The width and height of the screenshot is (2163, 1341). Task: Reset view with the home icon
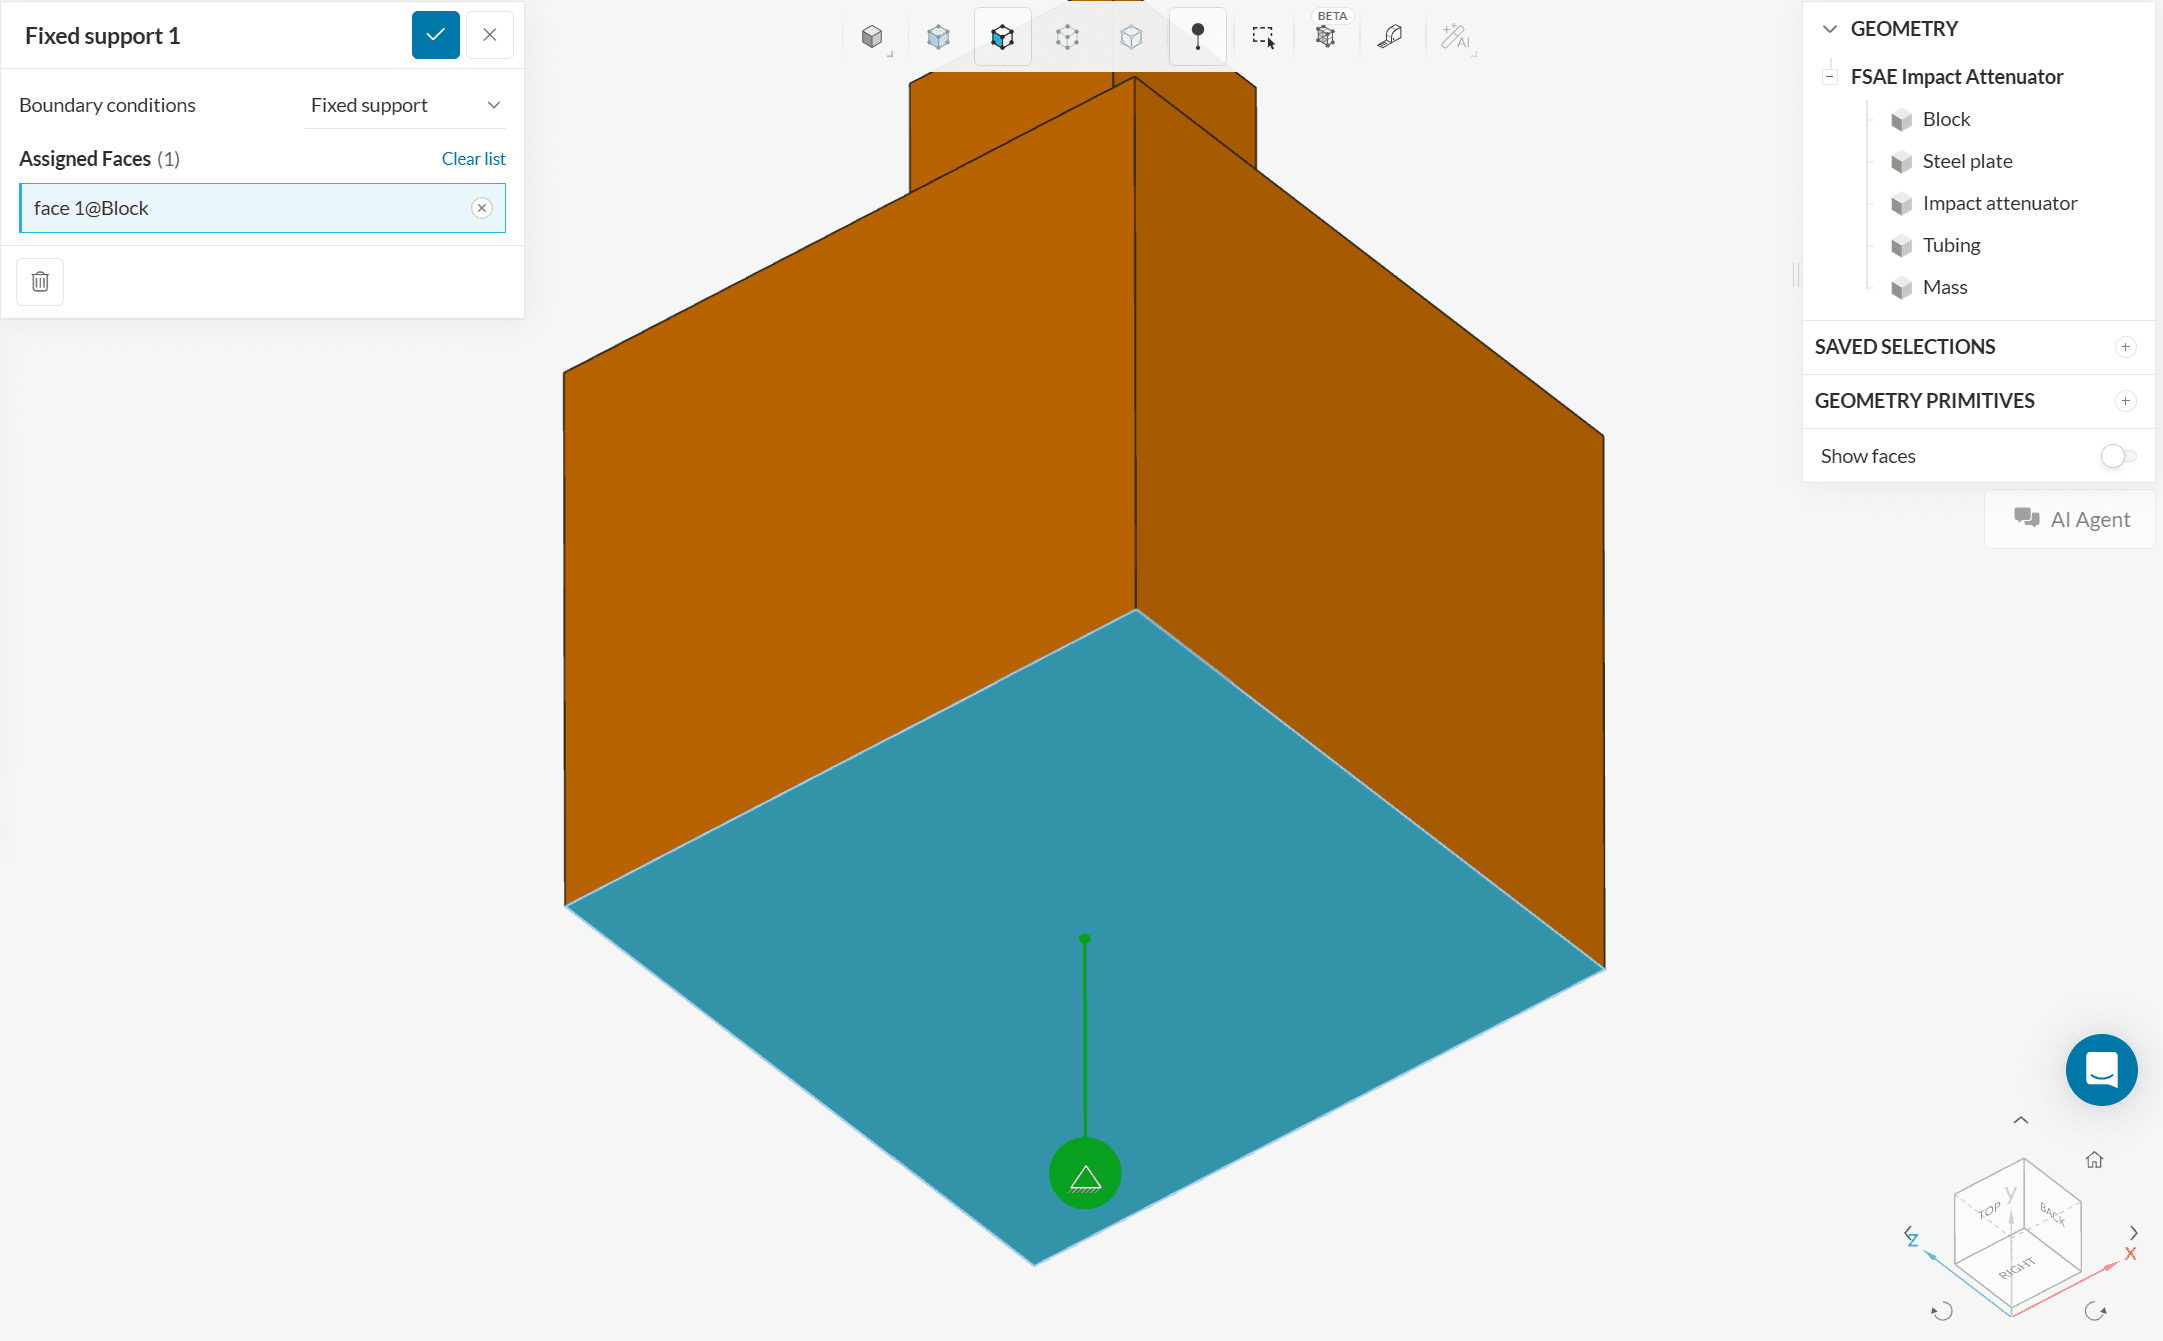tap(2094, 1160)
